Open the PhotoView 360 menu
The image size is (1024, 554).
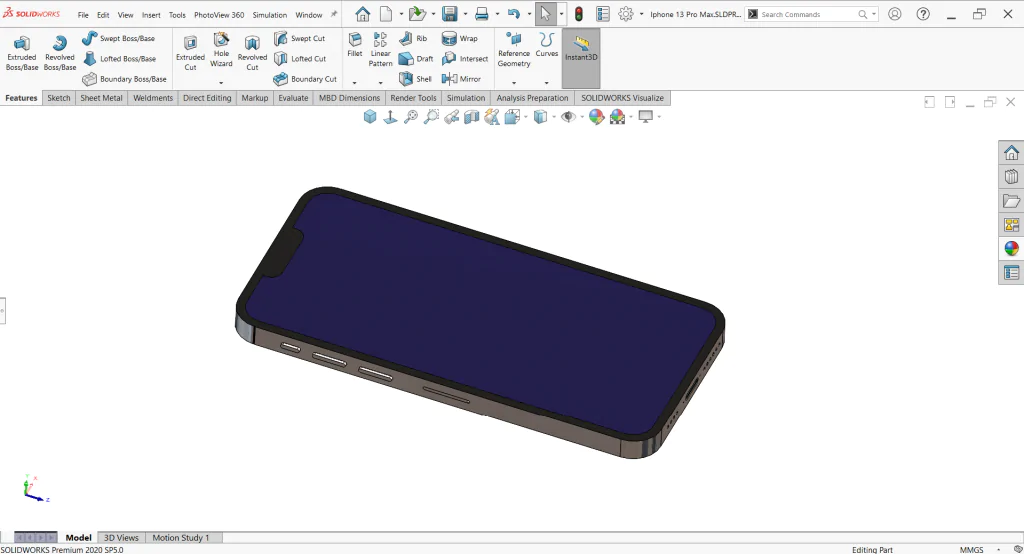(x=219, y=14)
